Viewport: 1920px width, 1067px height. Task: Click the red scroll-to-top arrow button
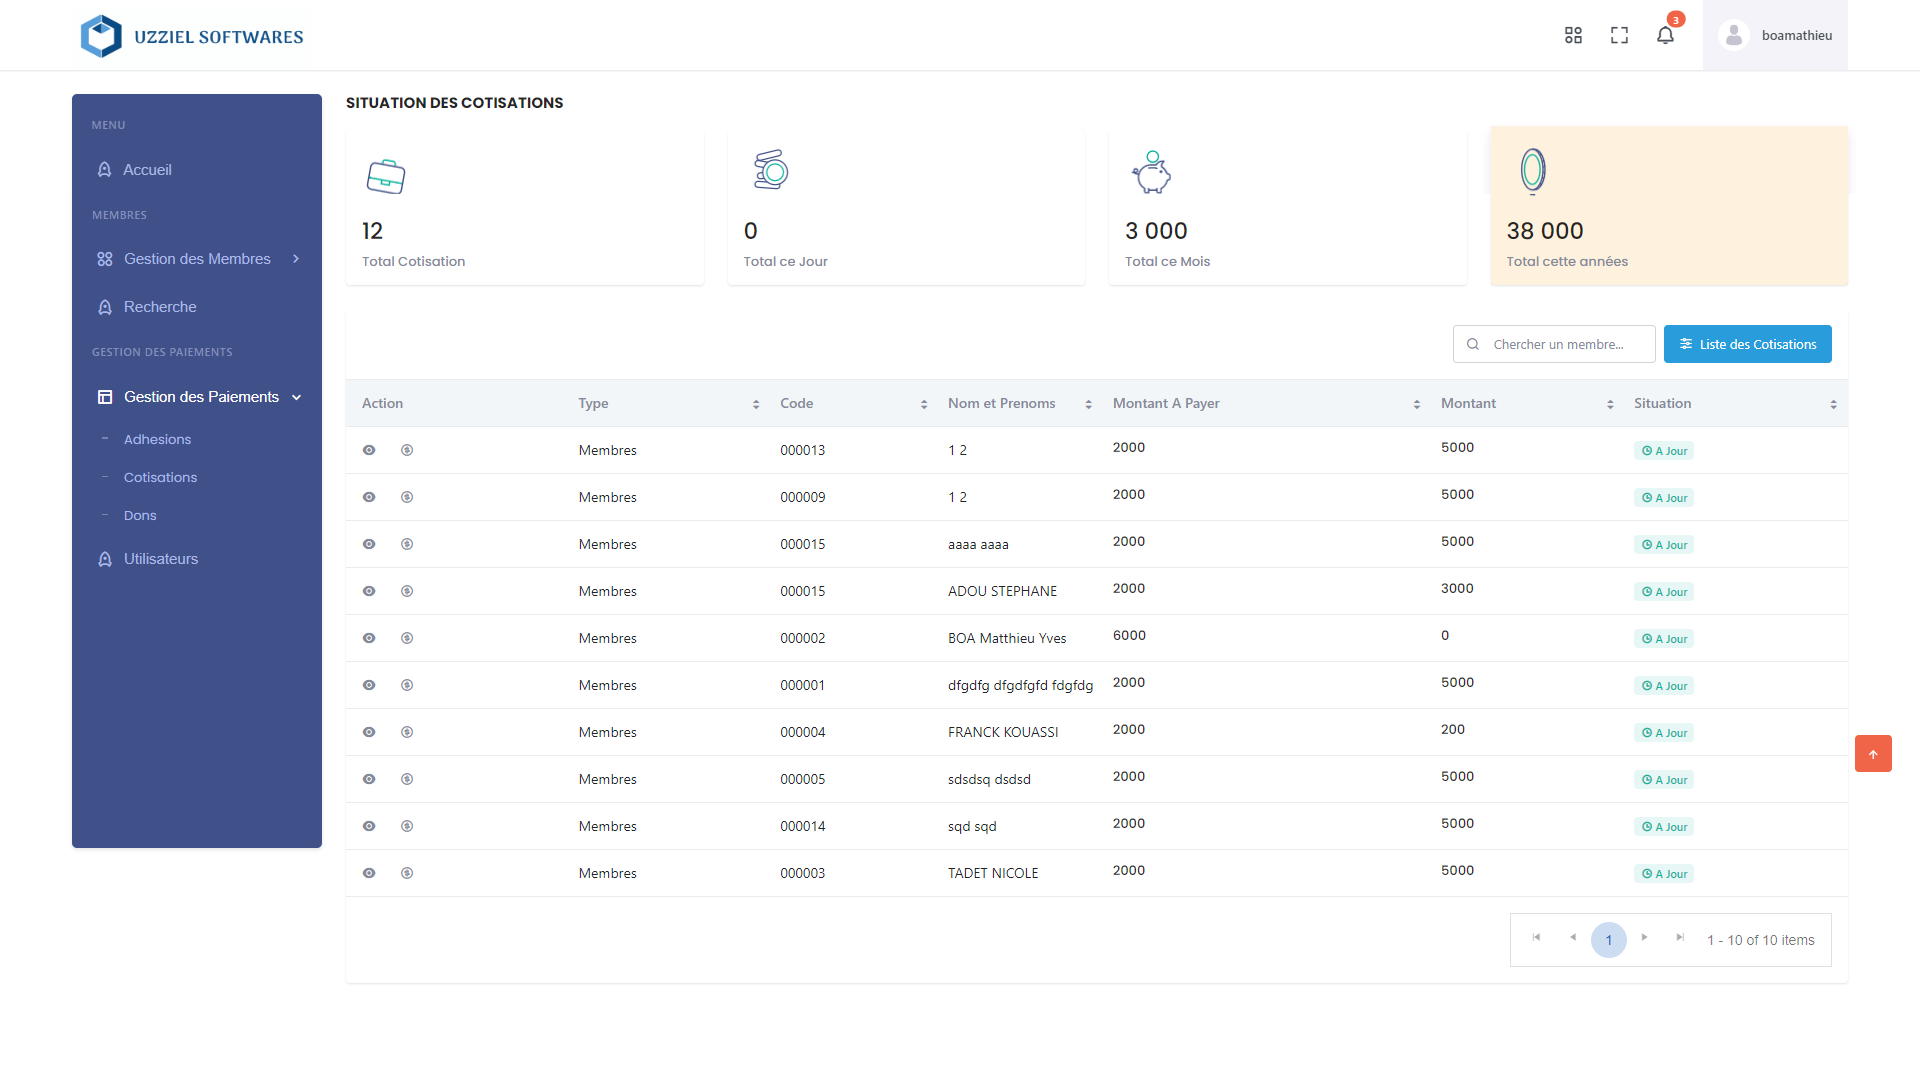pyautogui.click(x=1873, y=754)
